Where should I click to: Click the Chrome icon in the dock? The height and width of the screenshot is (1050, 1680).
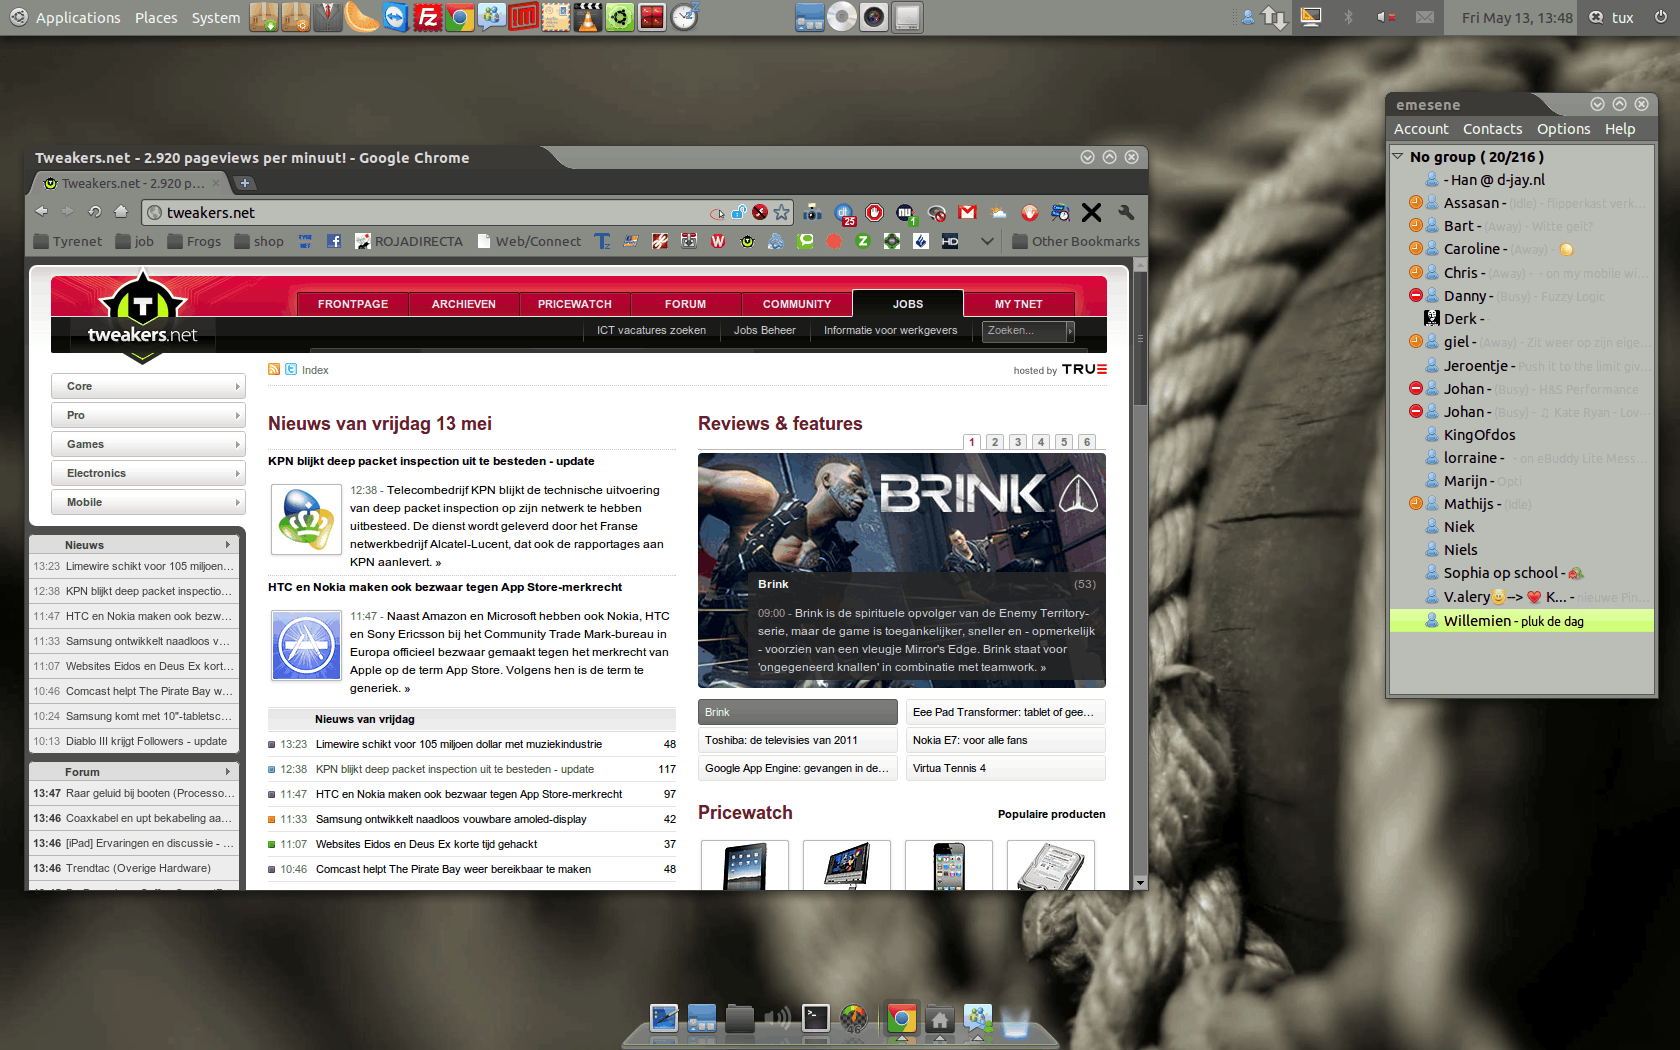[901, 1018]
